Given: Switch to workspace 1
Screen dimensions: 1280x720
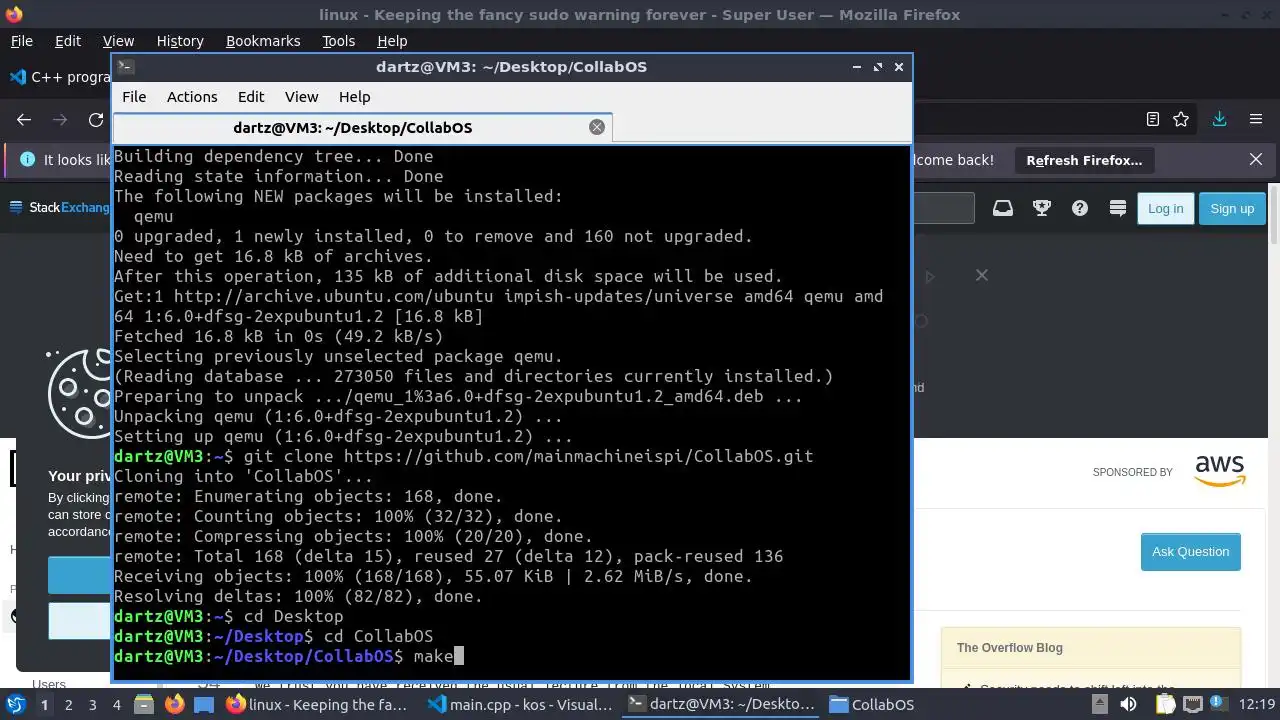Looking at the screenshot, I should coord(44,704).
